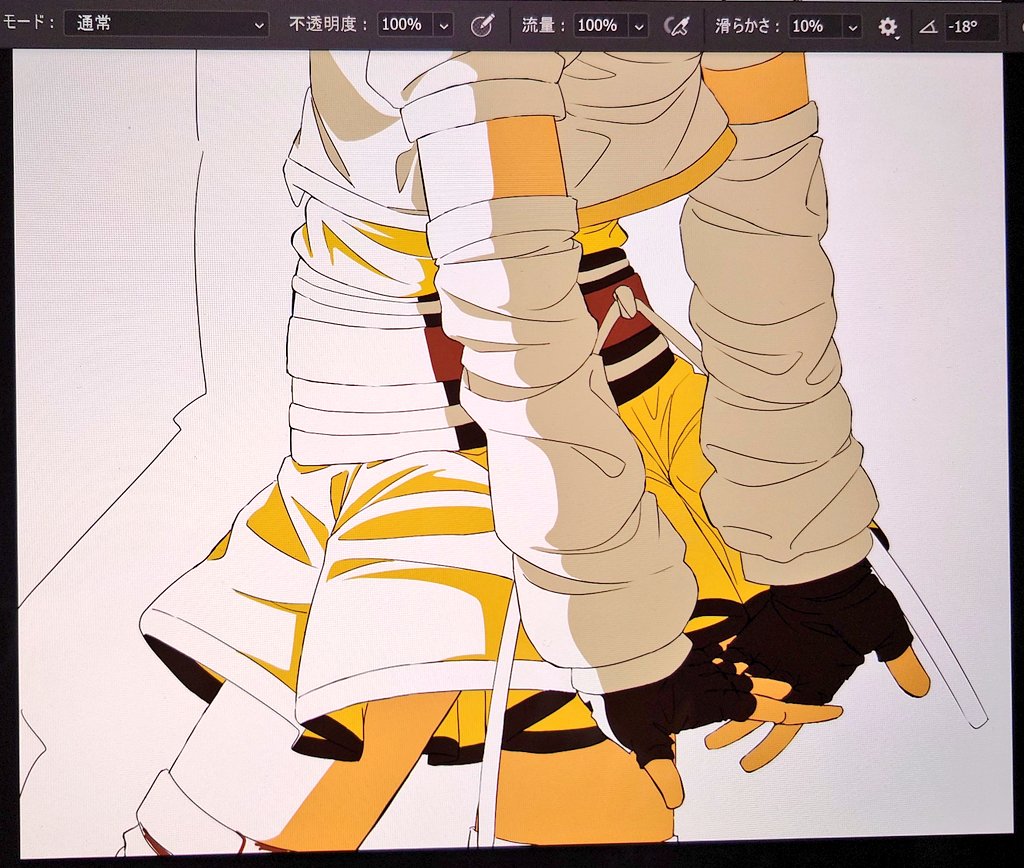The height and width of the screenshot is (868, 1024).
Task: Click the 流量 flow label
Action: tap(543, 25)
